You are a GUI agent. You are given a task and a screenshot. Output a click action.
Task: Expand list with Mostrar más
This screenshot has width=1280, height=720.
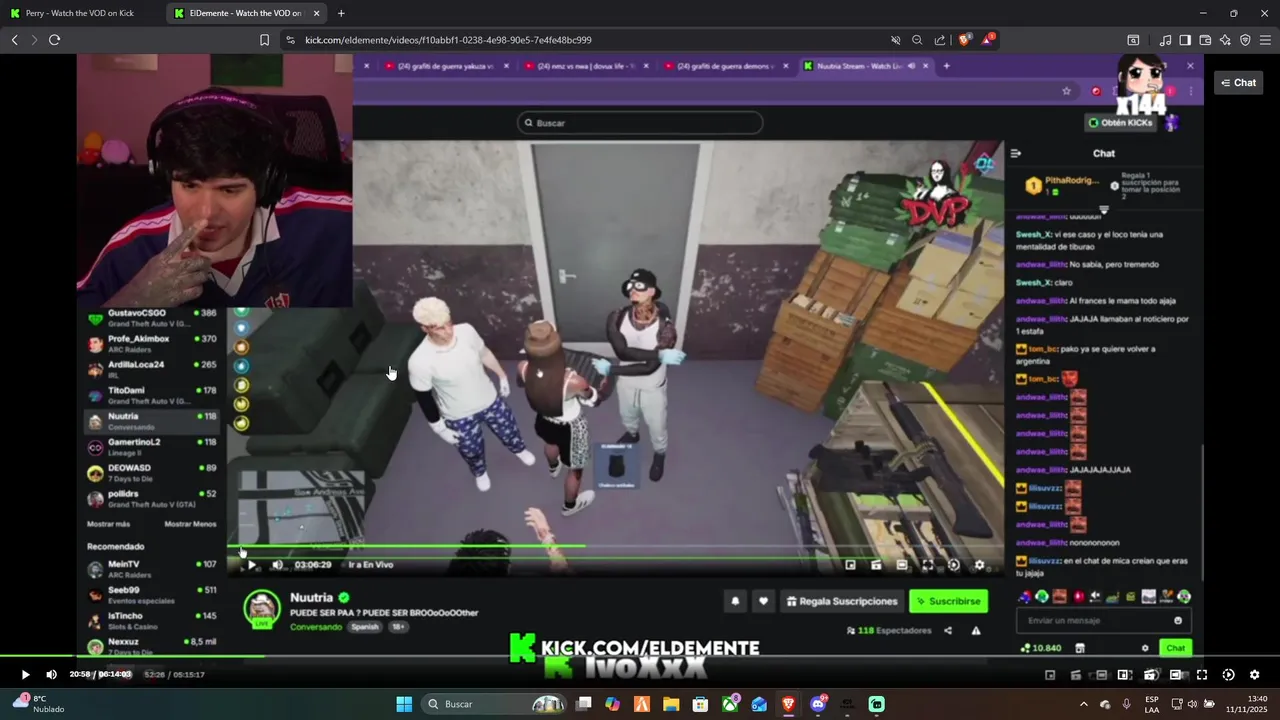pyautogui.click(x=108, y=524)
